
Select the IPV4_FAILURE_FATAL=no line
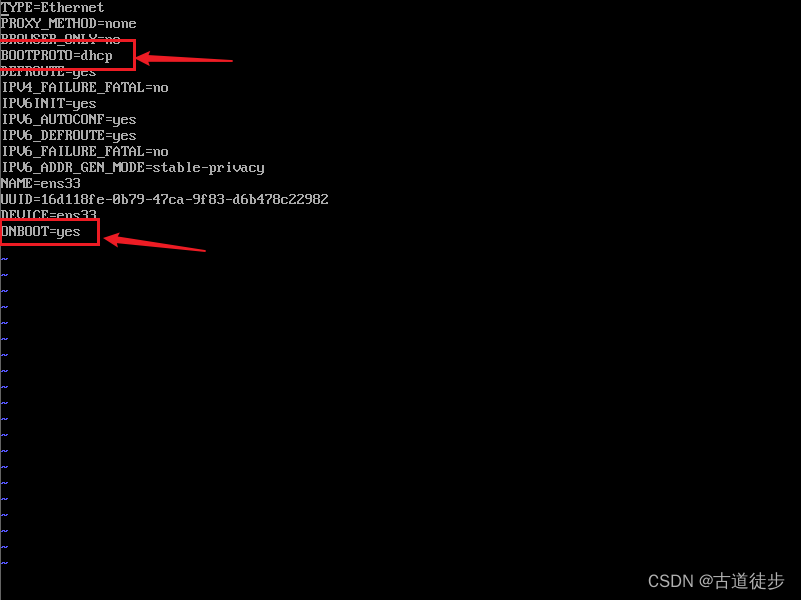[x=85, y=87]
